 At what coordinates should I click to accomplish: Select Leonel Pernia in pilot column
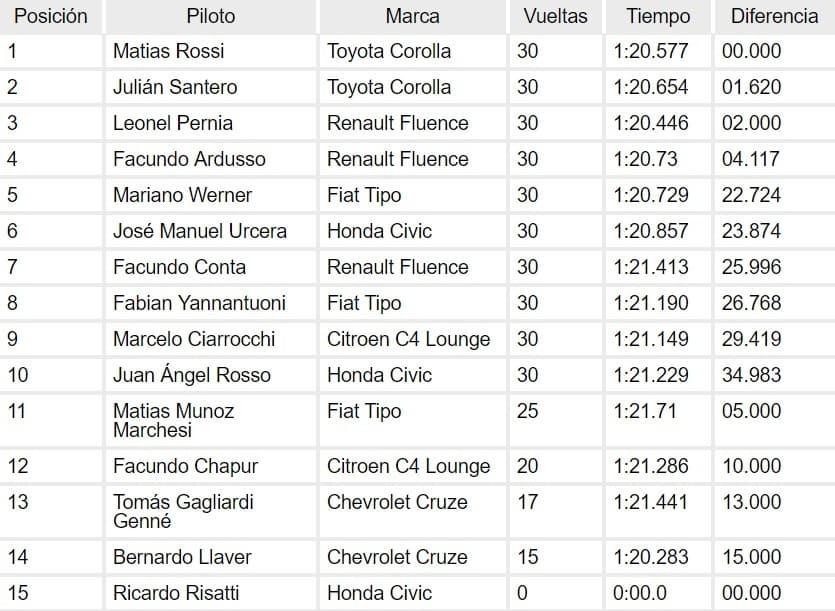pos(211,124)
